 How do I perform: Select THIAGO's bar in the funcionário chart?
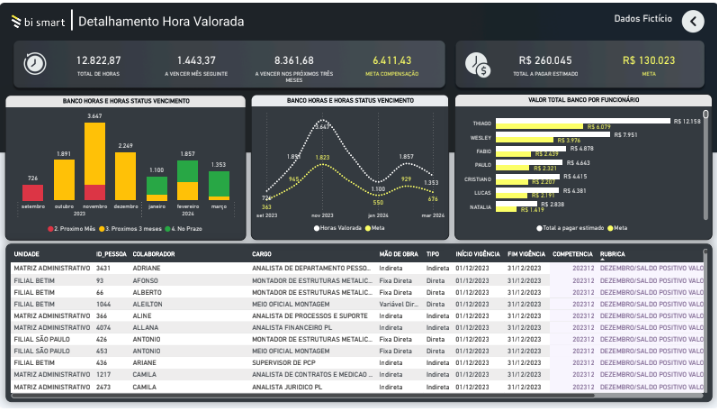point(580,121)
